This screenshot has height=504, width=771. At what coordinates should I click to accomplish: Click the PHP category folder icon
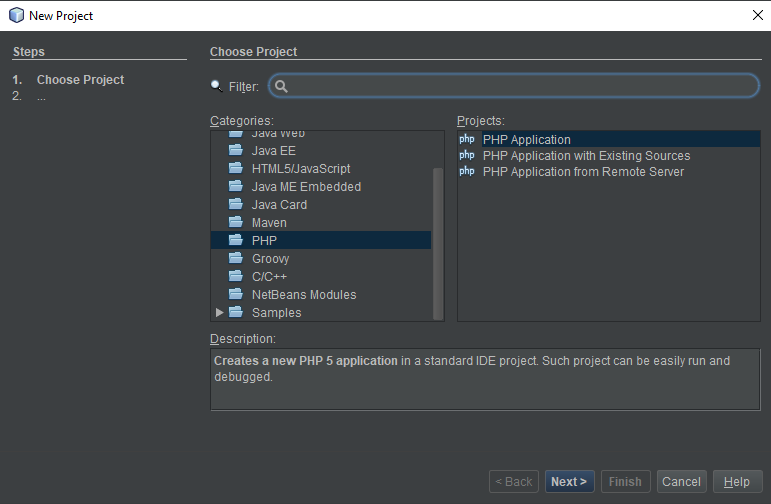coord(236,240)
